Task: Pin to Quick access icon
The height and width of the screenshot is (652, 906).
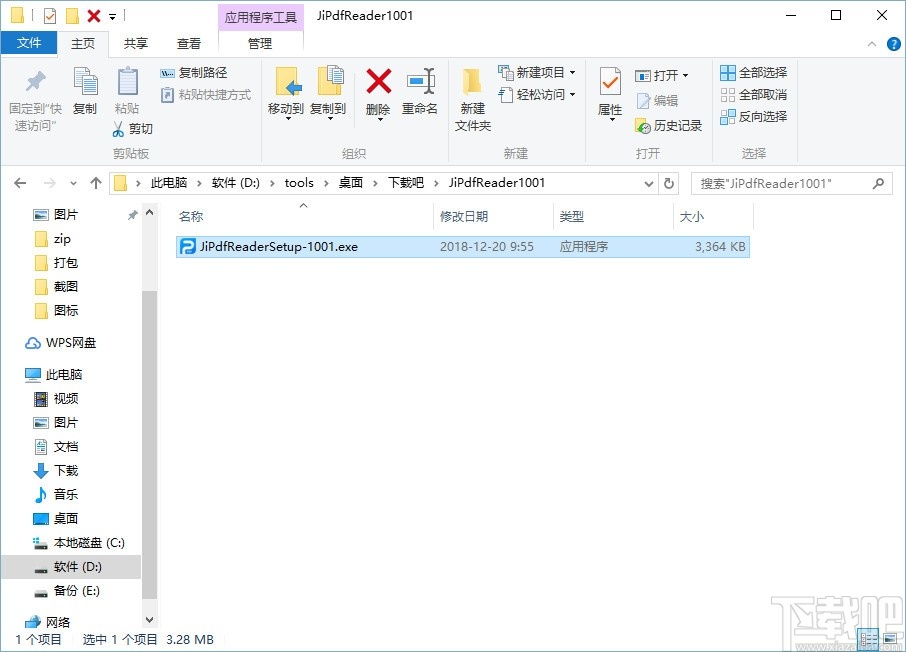Action: [35, 82]
